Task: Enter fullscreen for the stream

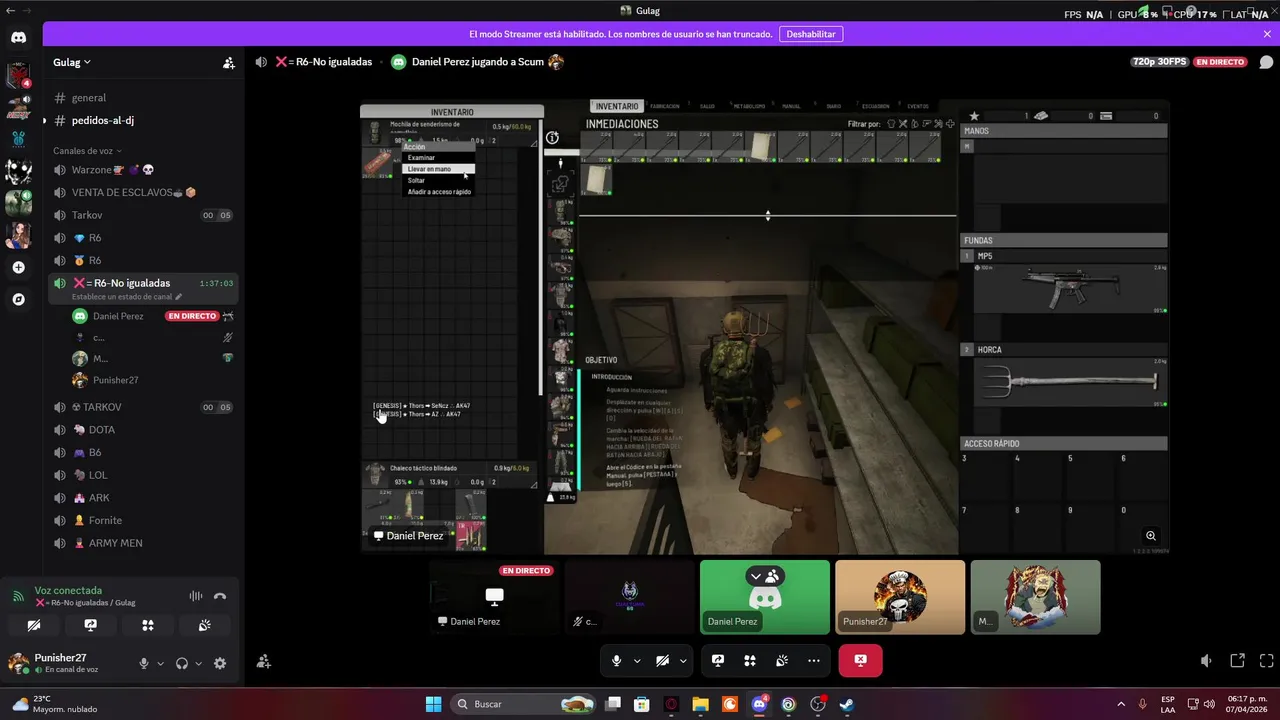Action: [1267, 661]
